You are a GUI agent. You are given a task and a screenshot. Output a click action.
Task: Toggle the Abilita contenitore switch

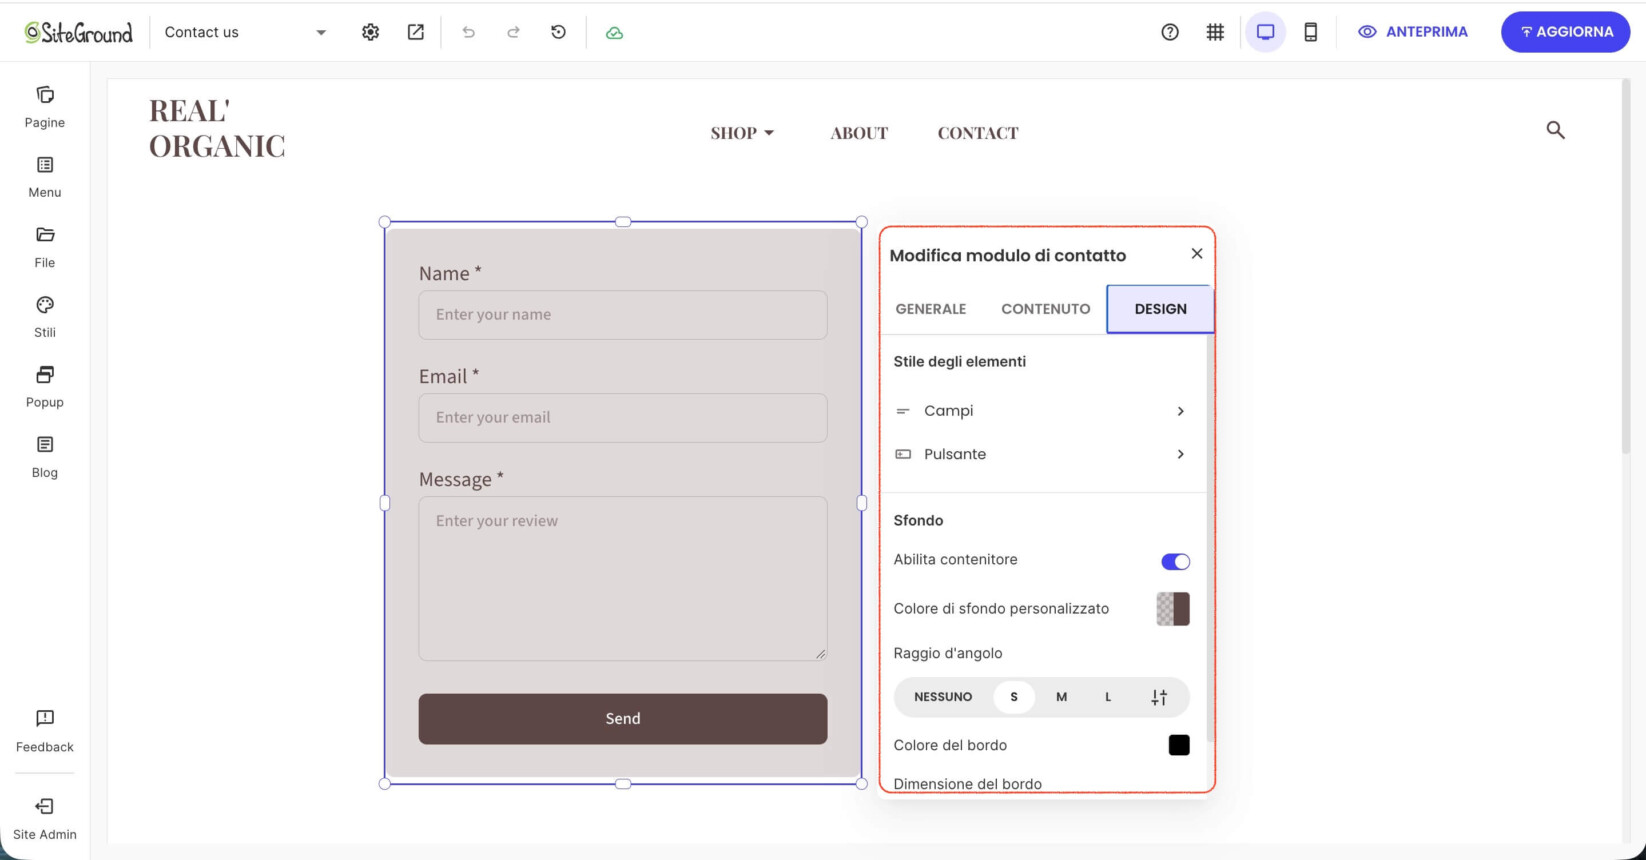point(1176,561)
